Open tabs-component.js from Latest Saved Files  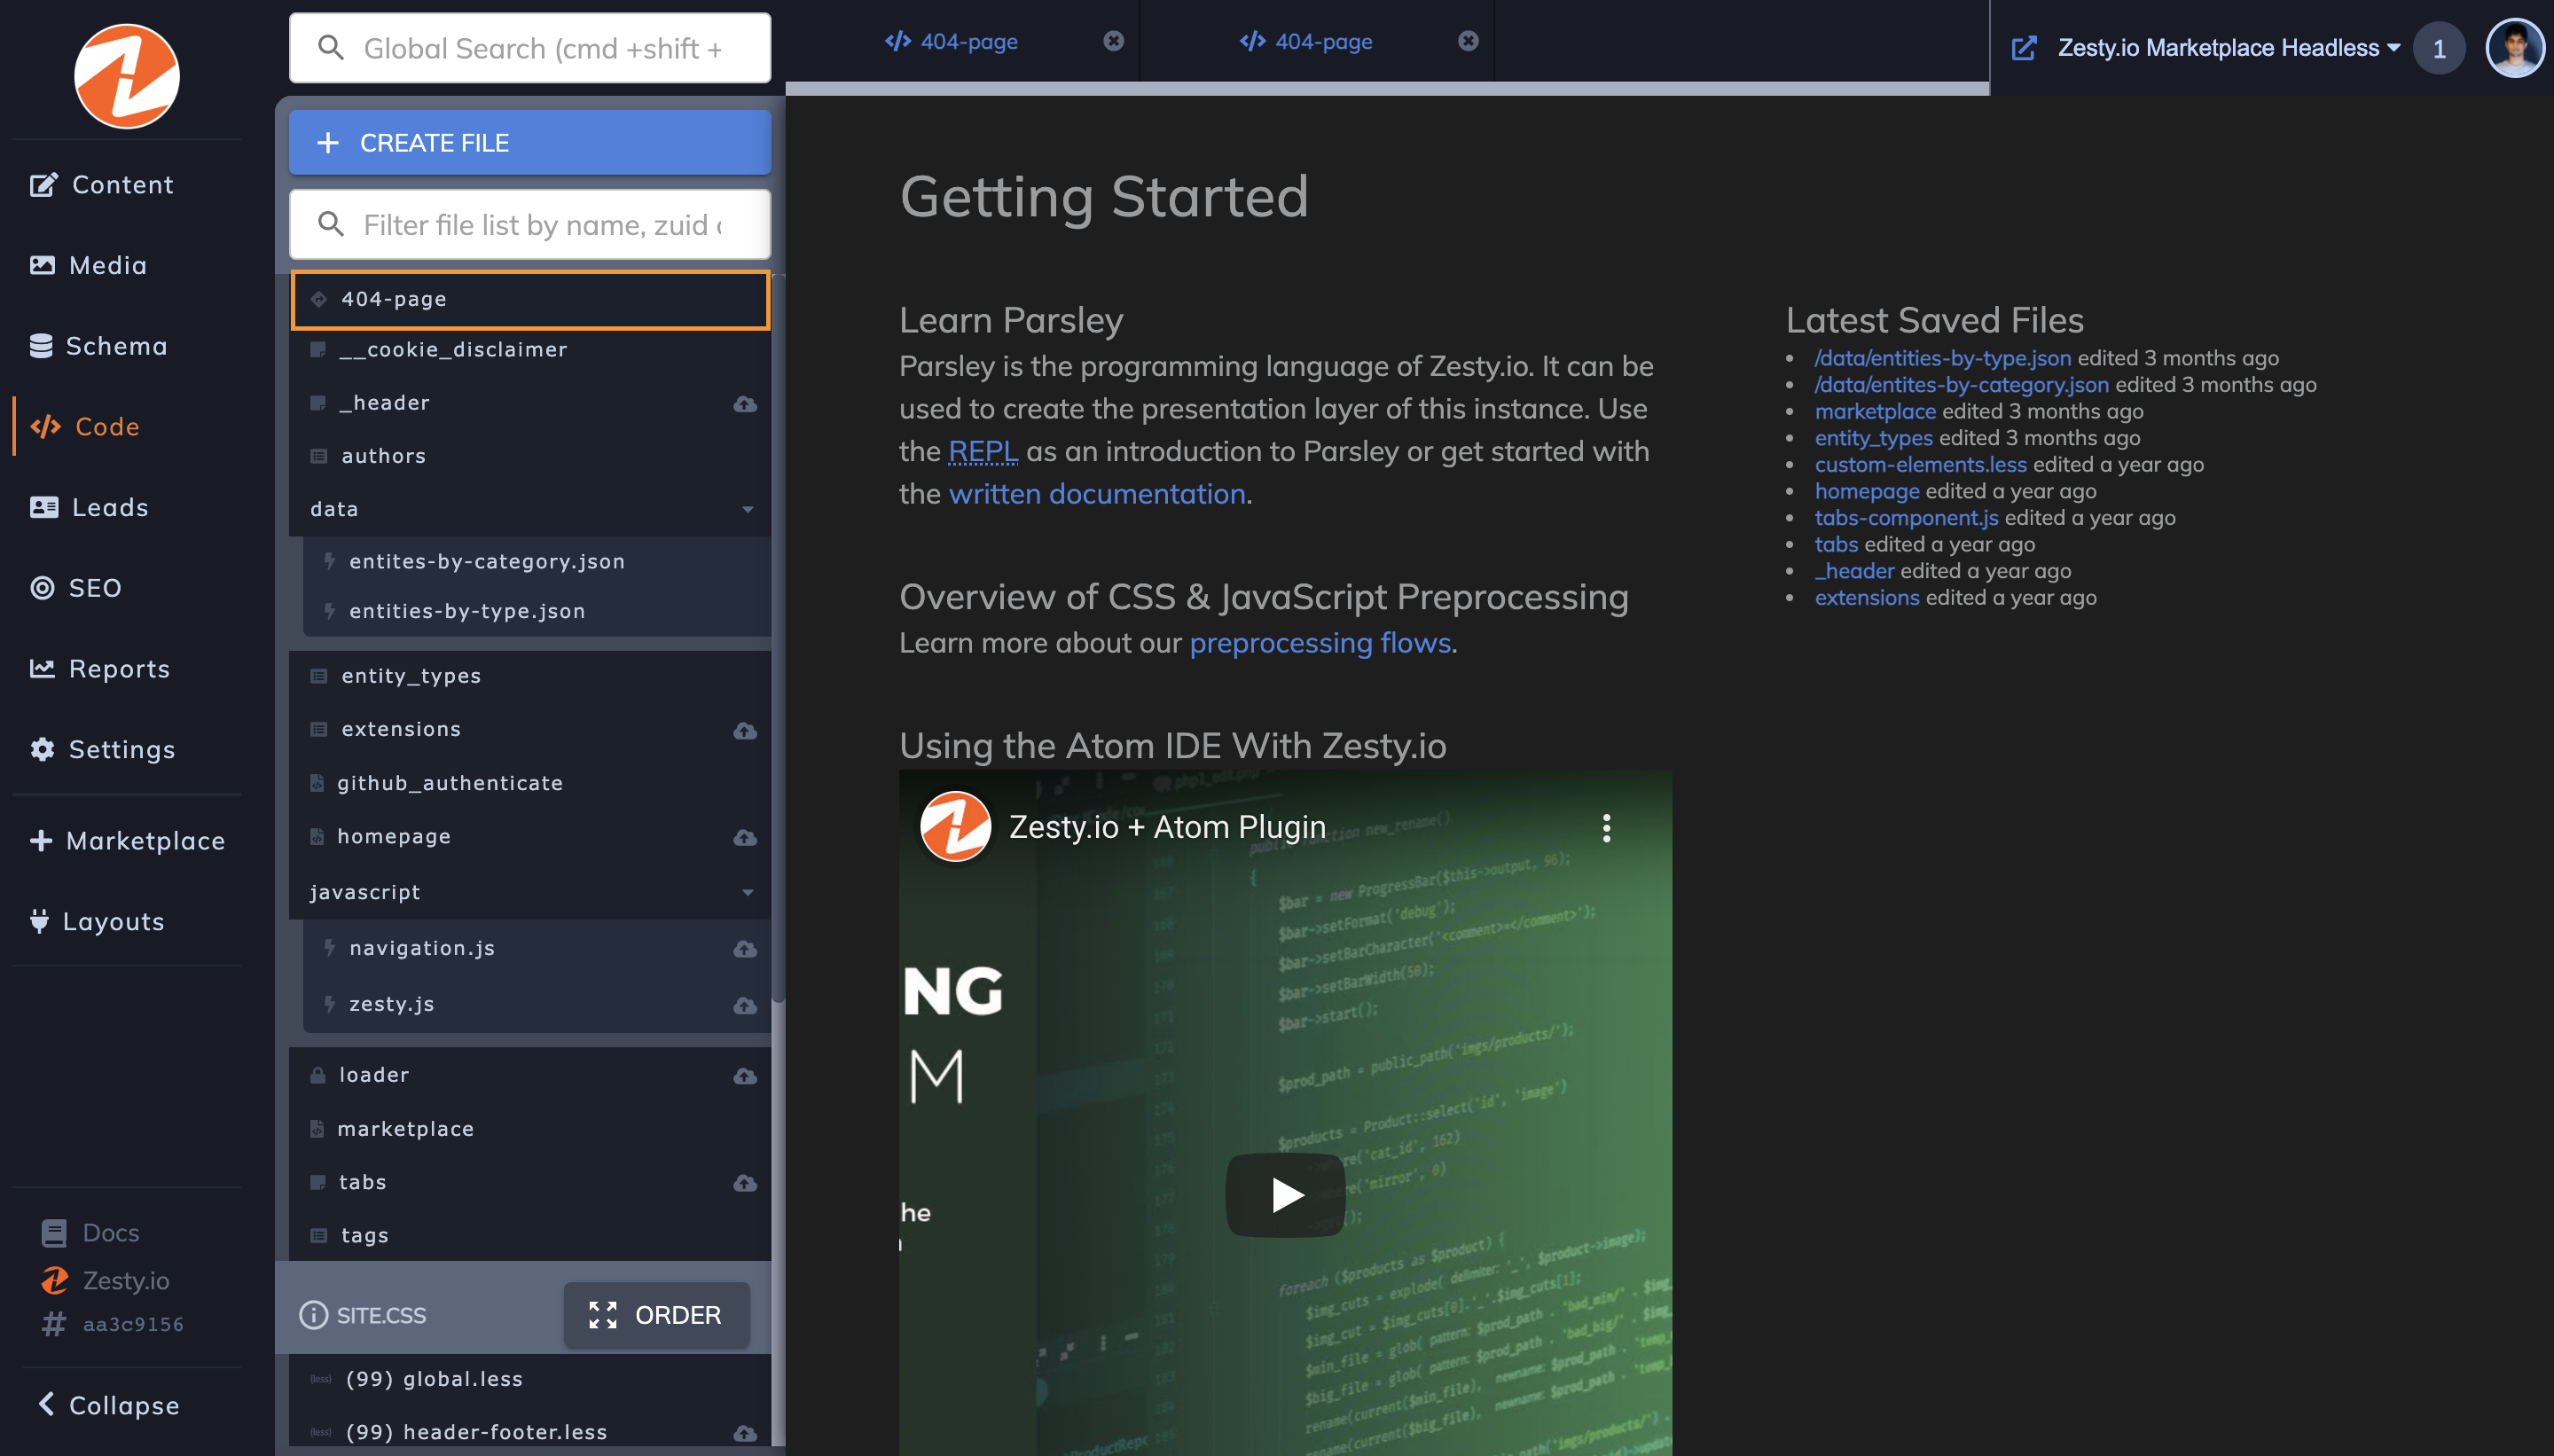pos(1907,518)
